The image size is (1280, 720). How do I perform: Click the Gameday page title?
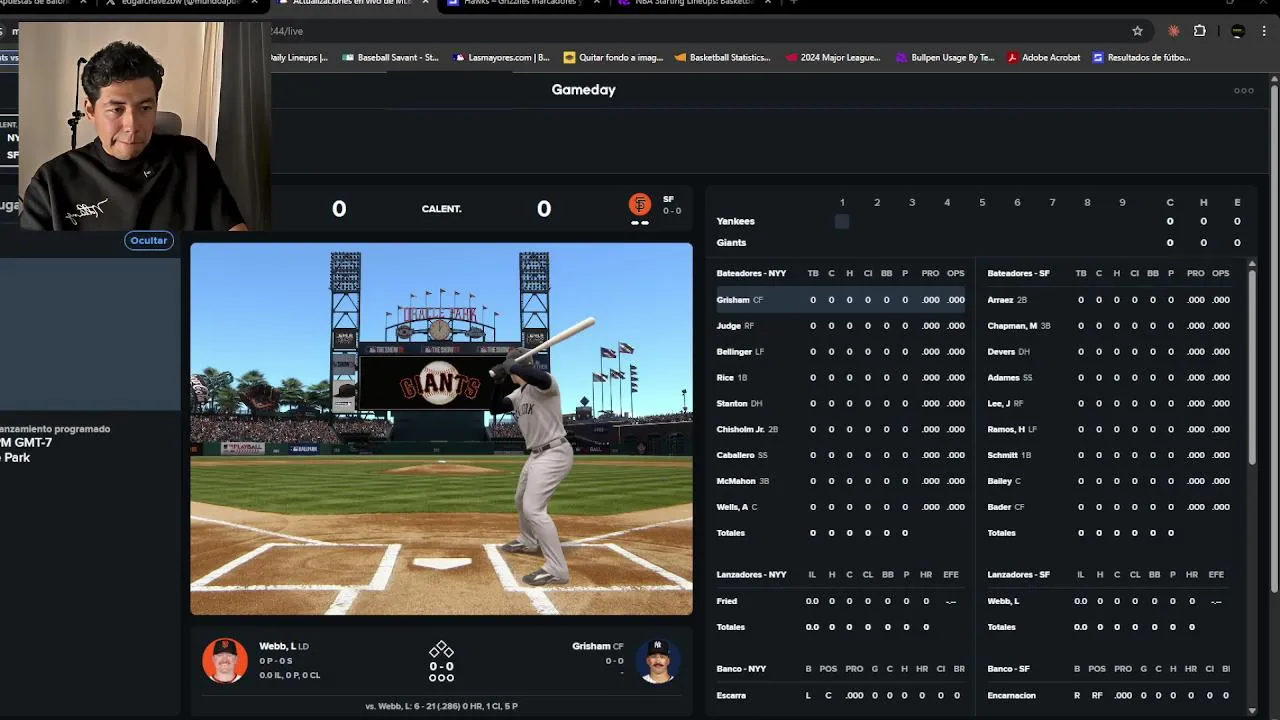click(x=583, y=90)
